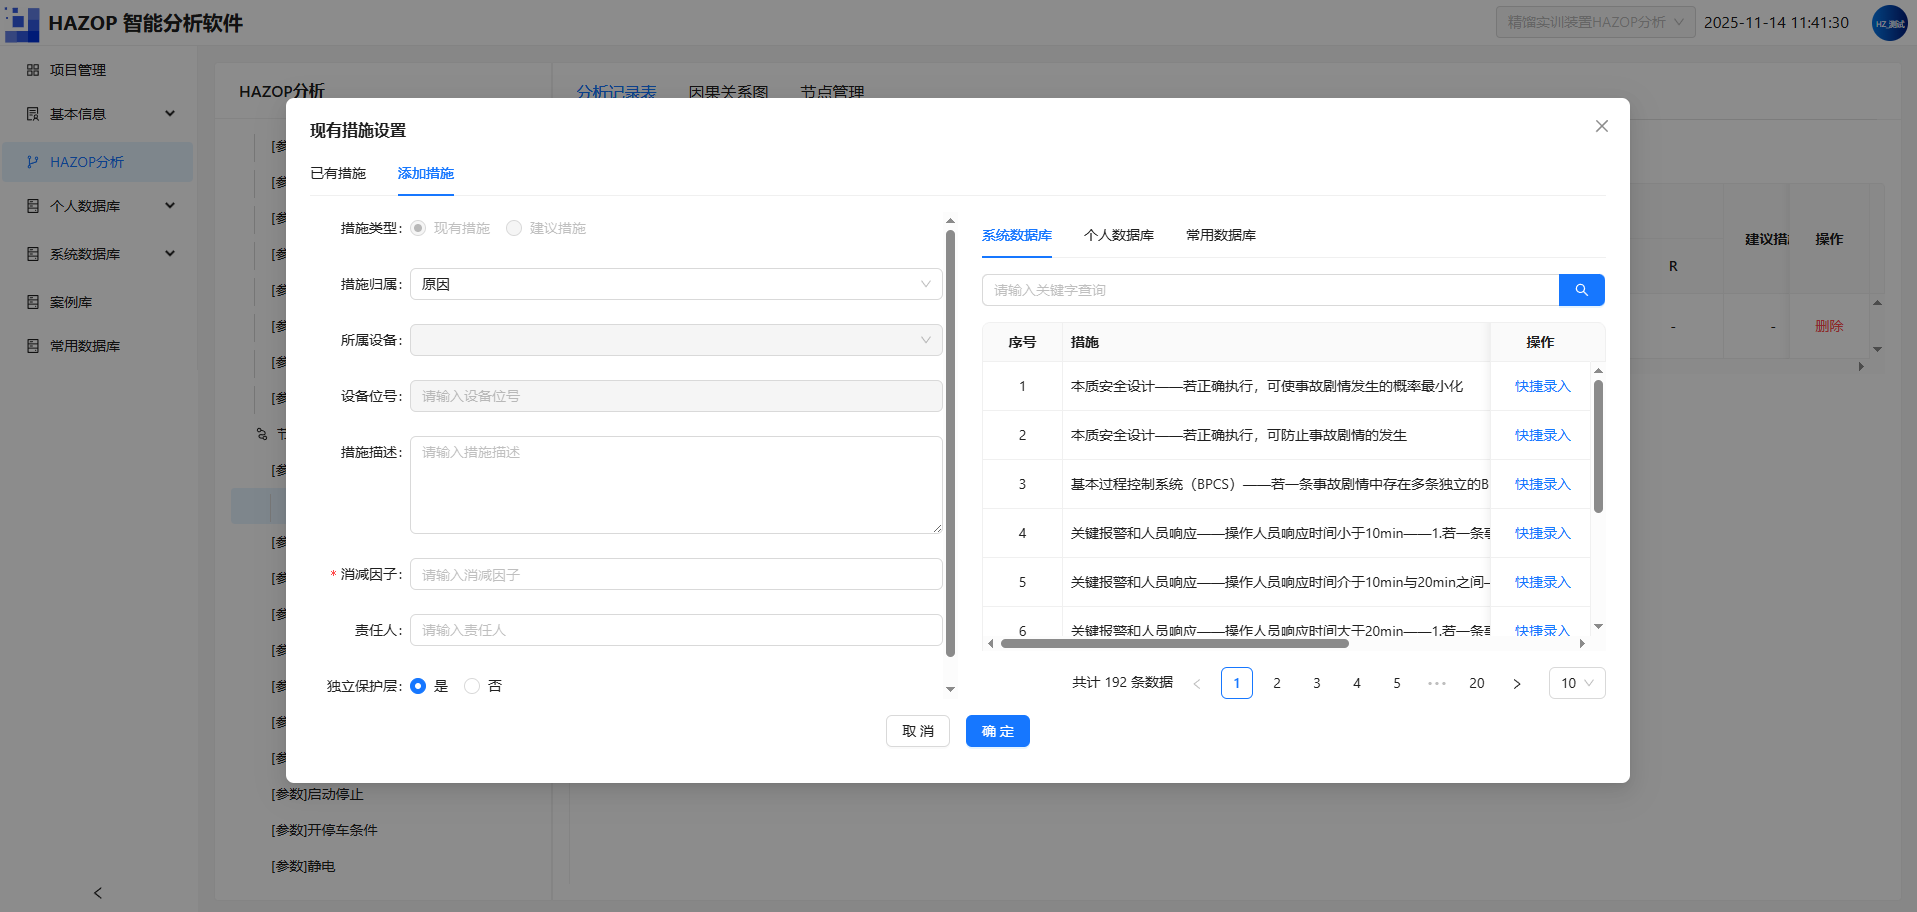The width and height of the screenshot is (1917, 912).
Task: Click the HAZOP分析 branch icon in sidebar
Action: [33, 162]
